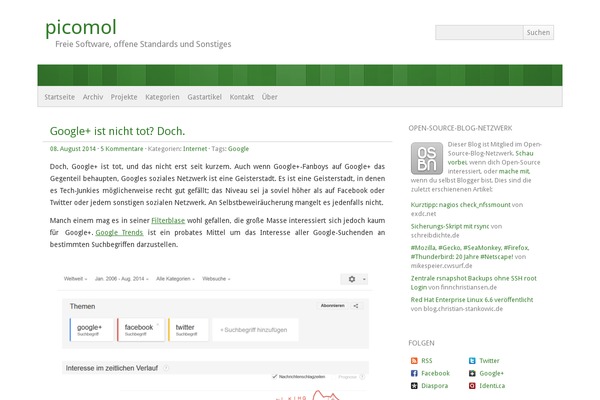The image size is (600, 400).
Task: Open the Kategorien menu item
Action: (162, 97)
